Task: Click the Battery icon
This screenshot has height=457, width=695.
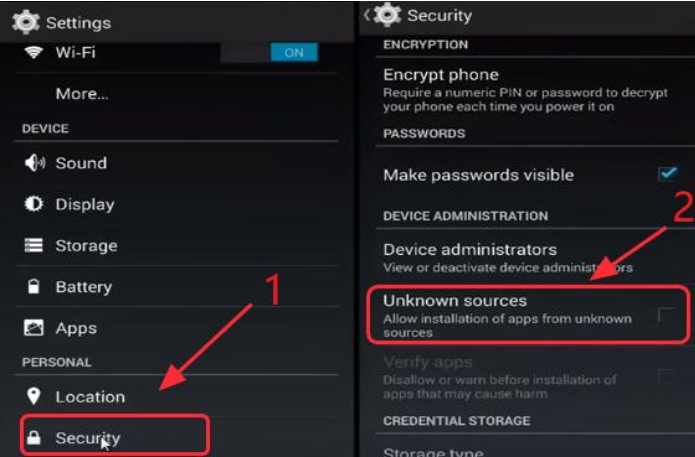Action: (34, 287)
